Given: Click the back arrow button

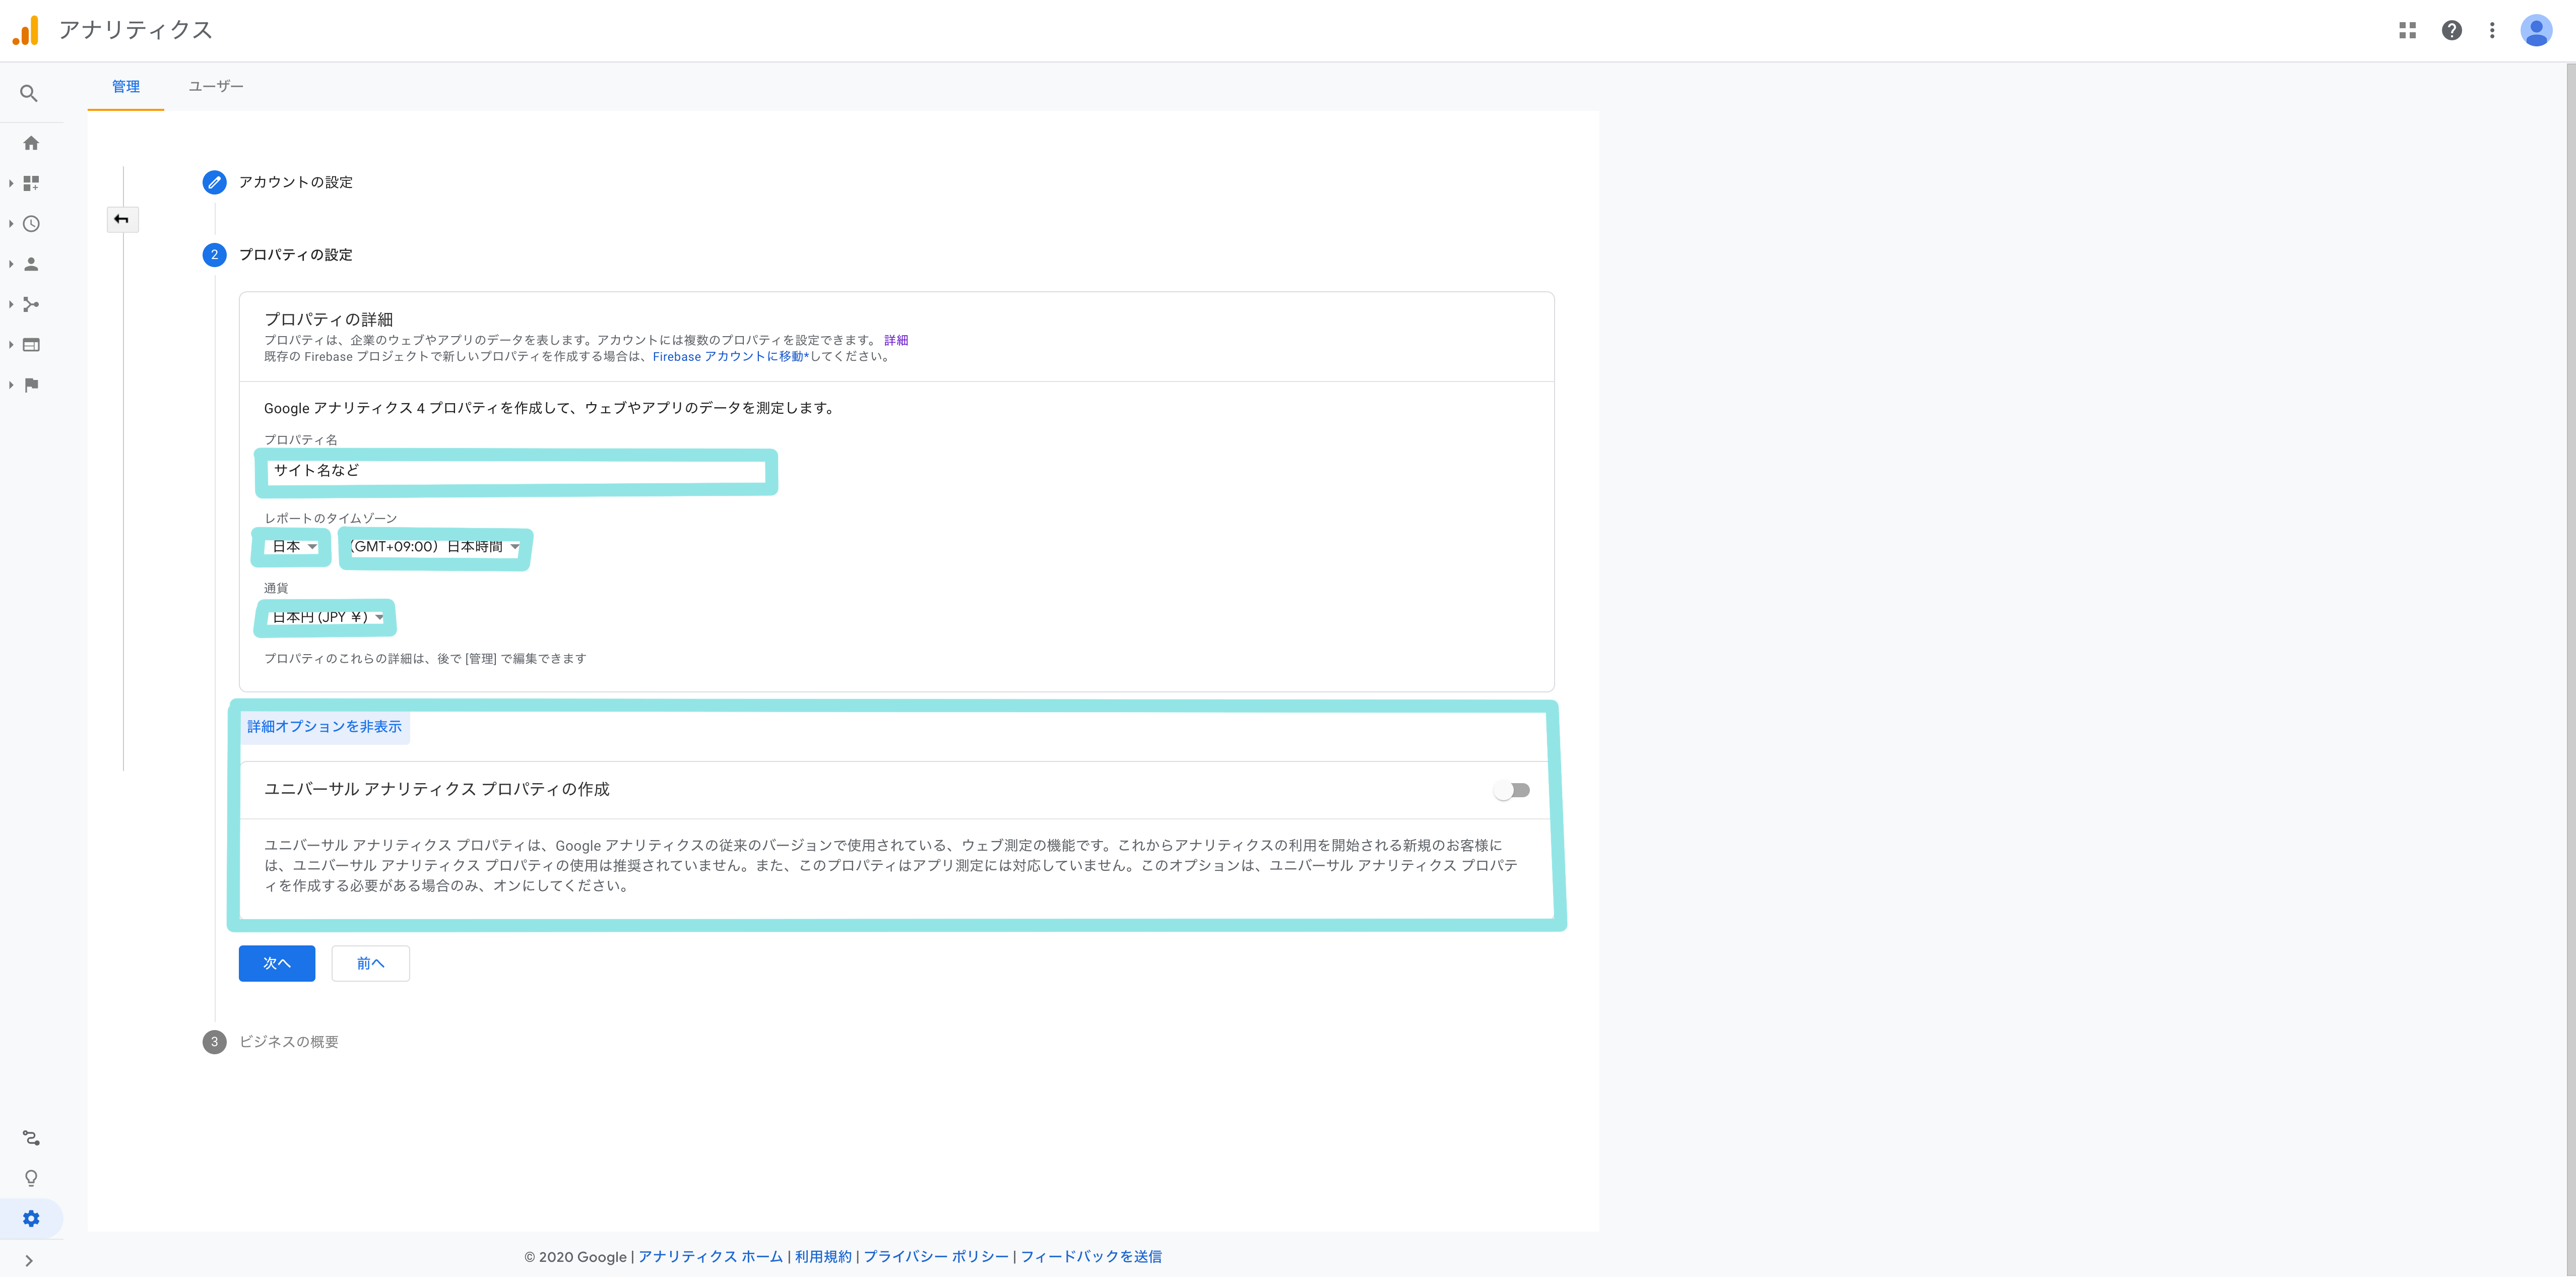Looking at the screenshot, I should 122,219.
